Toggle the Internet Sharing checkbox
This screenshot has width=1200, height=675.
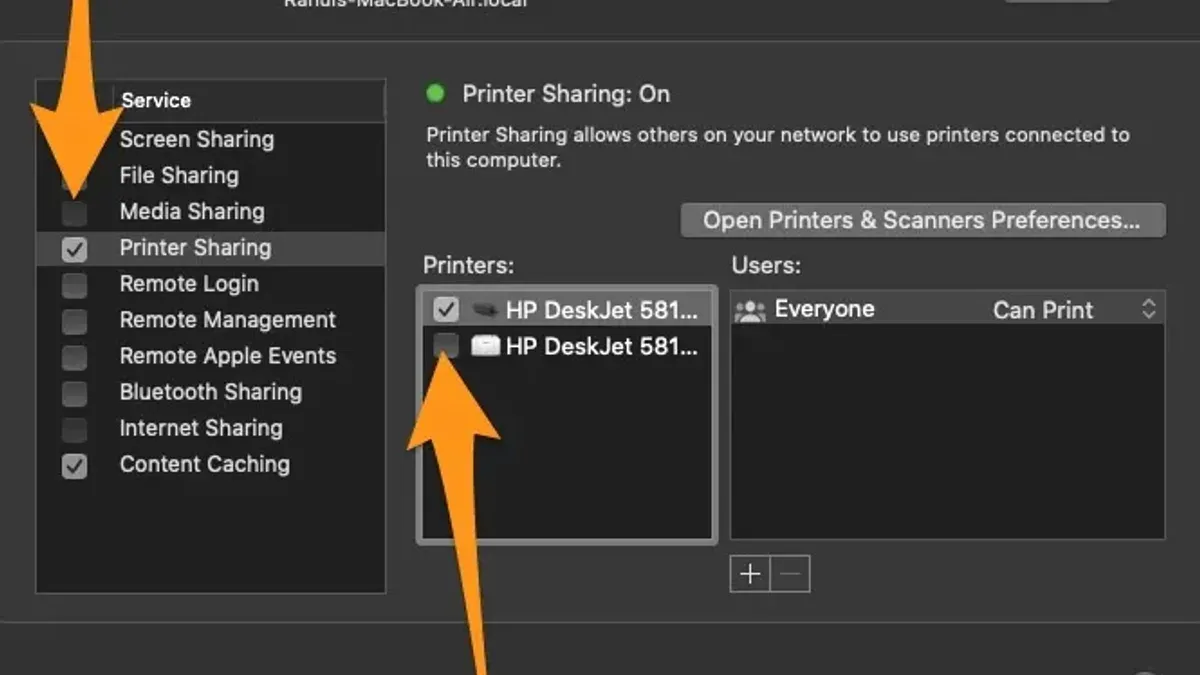coord(74,429)
